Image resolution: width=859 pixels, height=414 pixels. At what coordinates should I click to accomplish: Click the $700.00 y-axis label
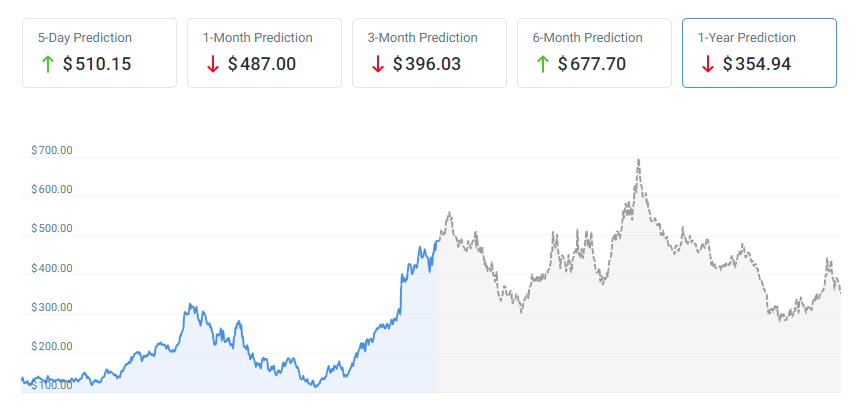[x=52, y=151]
